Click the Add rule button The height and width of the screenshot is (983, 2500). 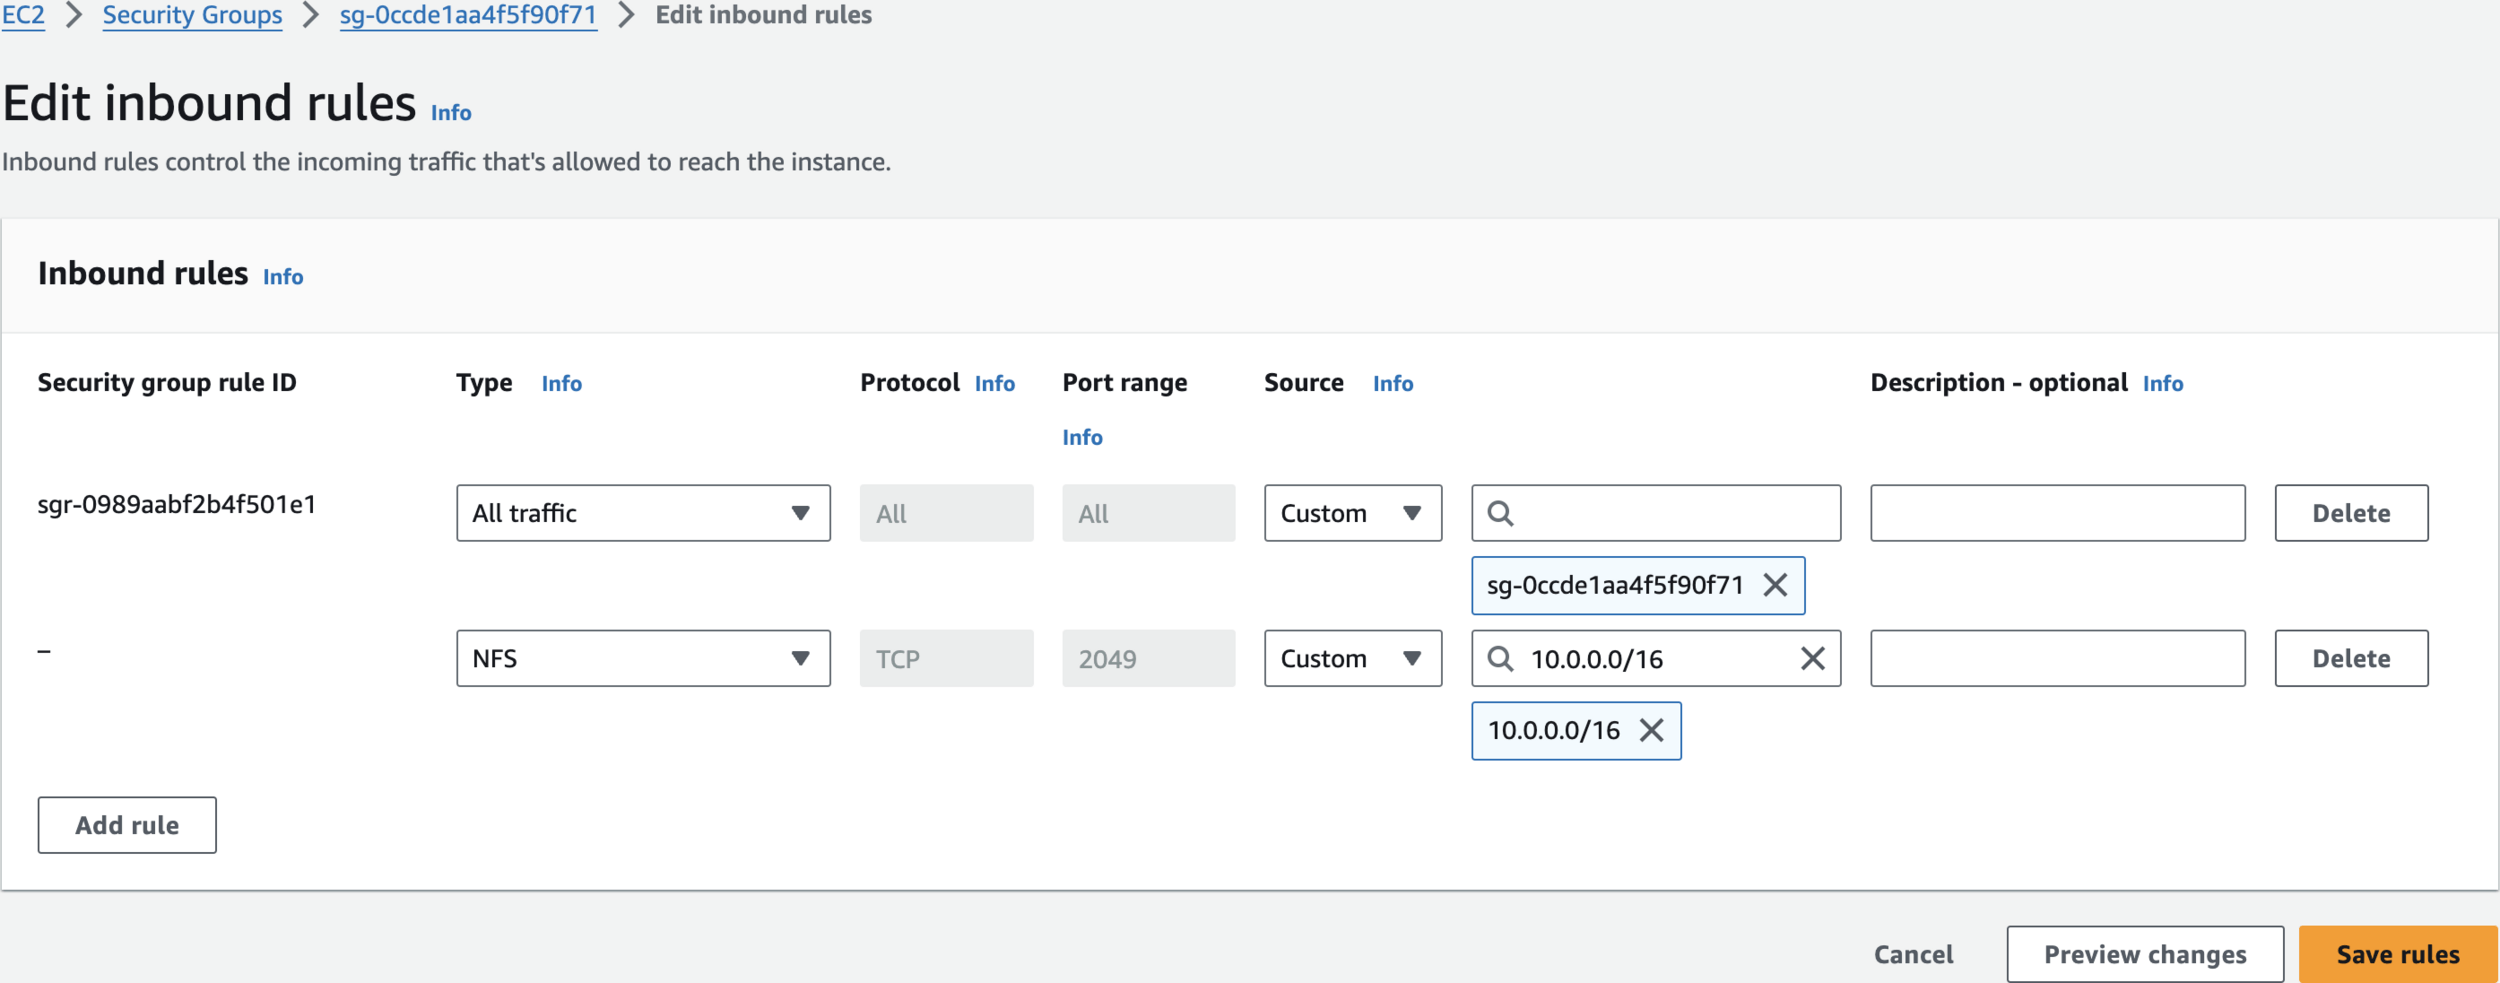127,825
